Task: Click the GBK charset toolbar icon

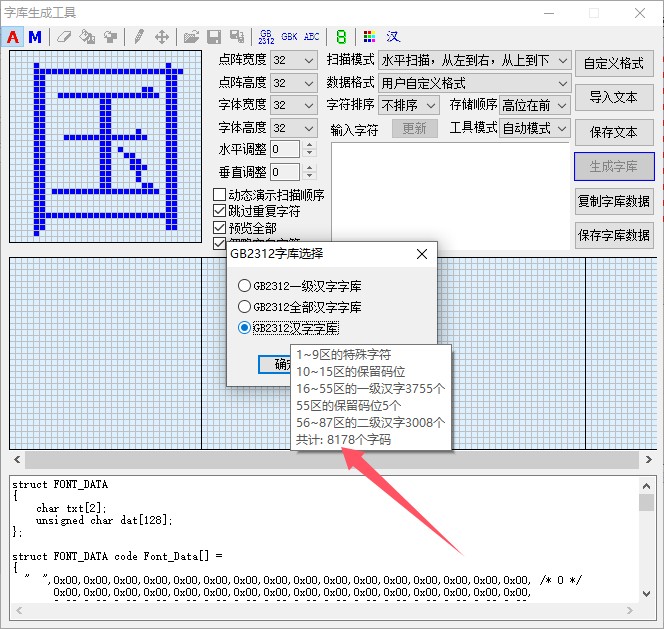Action: coord(289,37)
